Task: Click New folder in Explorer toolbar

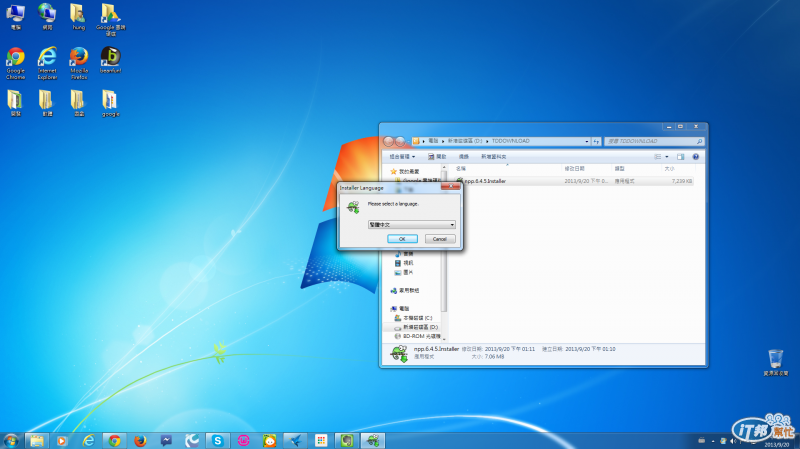Action: (493, 157)
